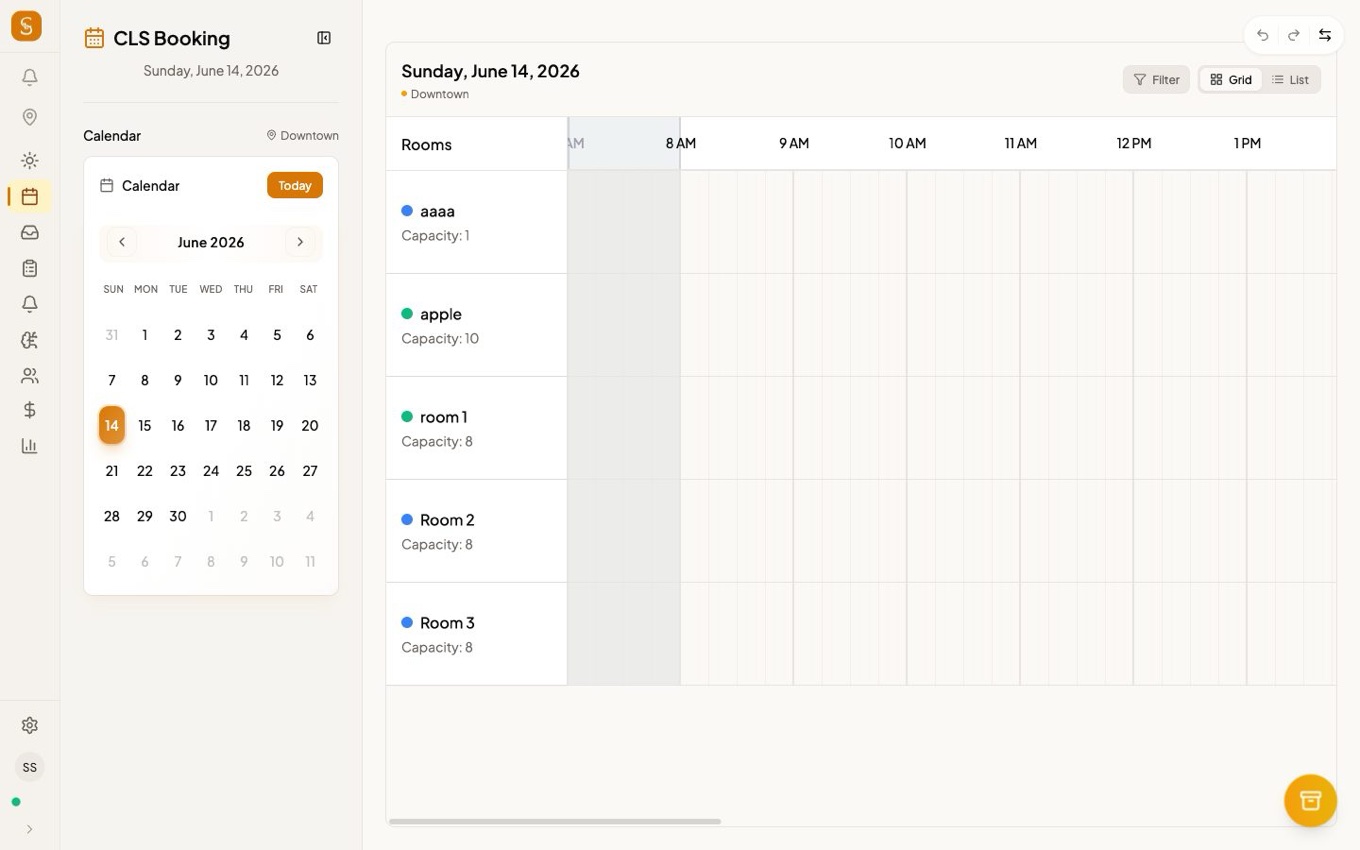Open the bar chart reports icon

click(x=30, y=446)
